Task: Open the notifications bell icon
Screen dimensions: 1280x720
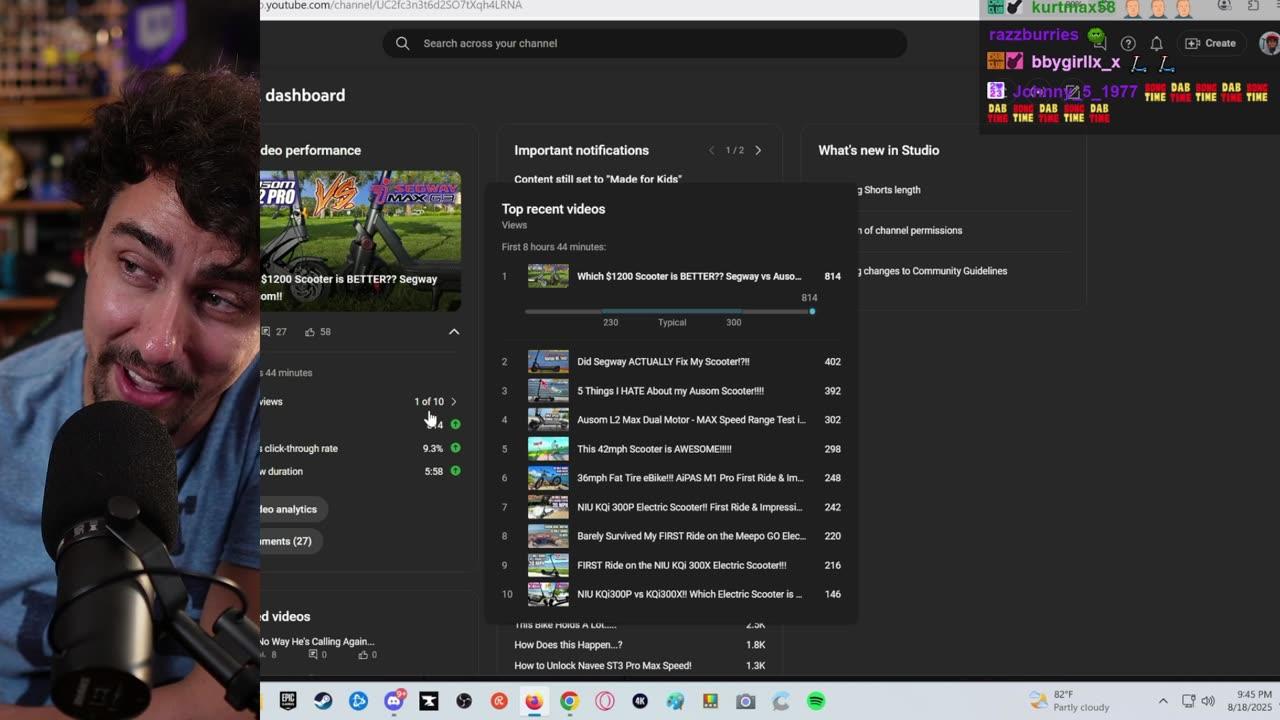Action: pyautogui.click(x=1156, y=43)
